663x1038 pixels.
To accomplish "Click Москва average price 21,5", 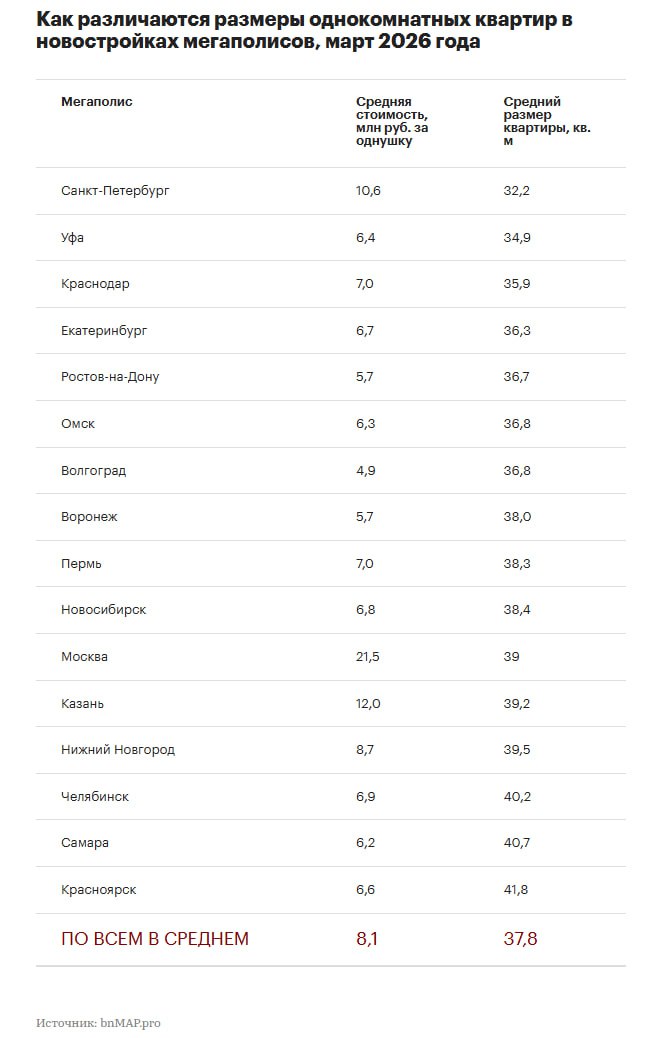I will click(368, 657).
